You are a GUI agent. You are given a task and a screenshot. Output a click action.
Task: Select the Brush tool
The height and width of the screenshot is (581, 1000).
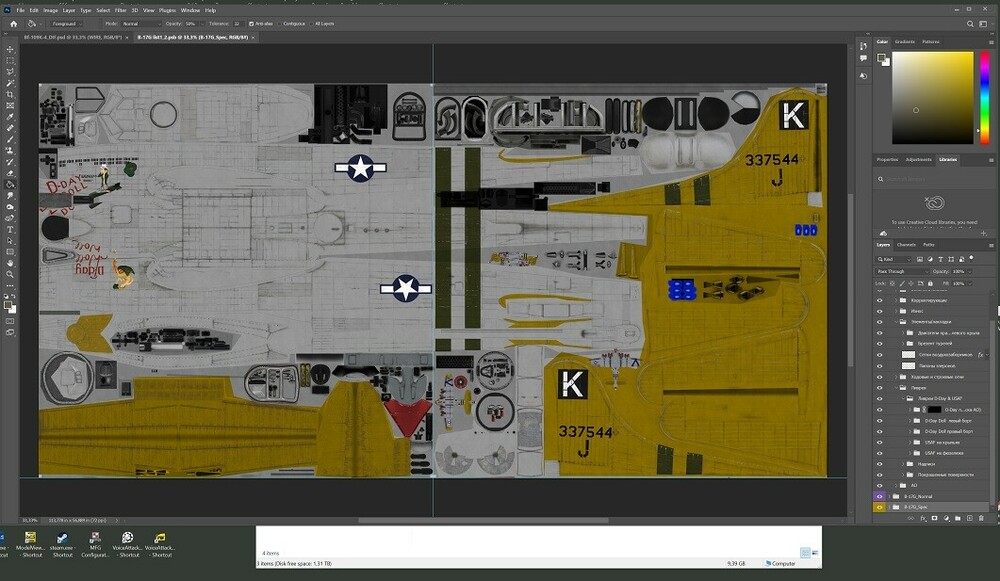[x=9, y=139]
